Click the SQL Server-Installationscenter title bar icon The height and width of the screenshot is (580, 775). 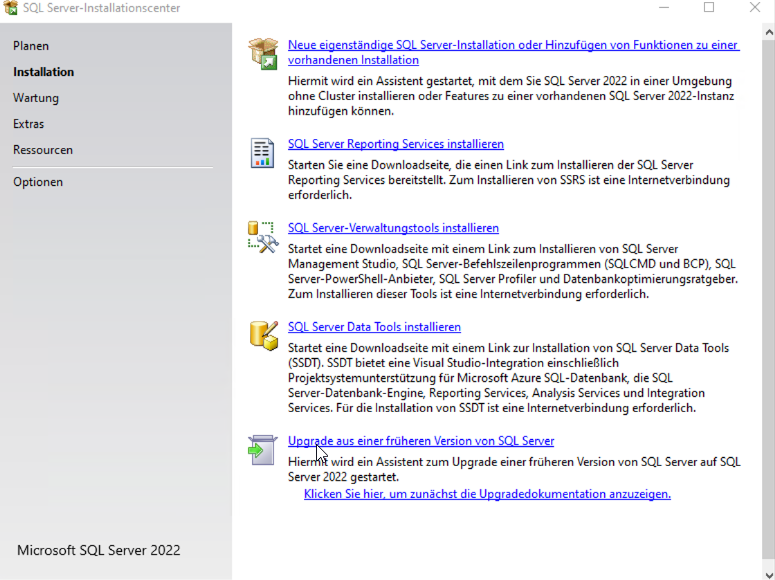point(10,8)
